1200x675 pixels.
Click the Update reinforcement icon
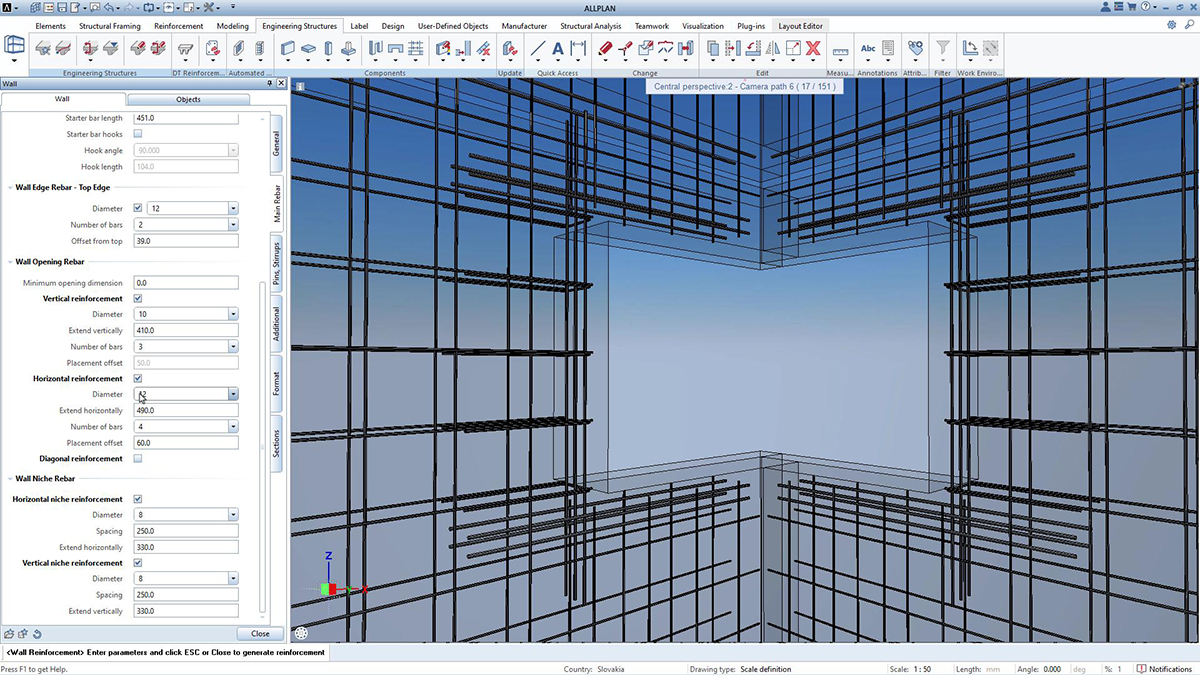(510, 48)
